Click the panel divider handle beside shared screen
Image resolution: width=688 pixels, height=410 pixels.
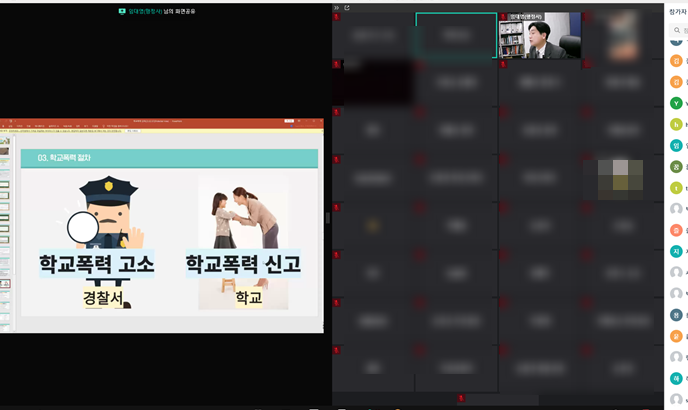pos(328,218)
